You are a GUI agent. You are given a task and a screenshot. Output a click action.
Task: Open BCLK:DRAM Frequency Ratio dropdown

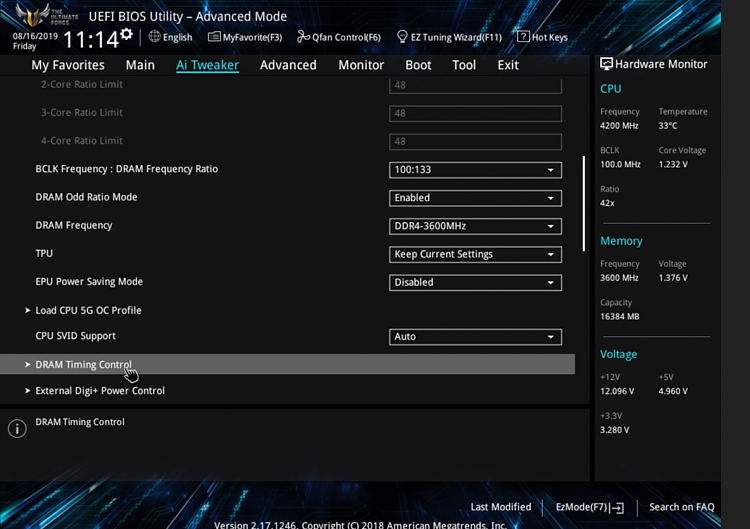[x=475, y=170]
